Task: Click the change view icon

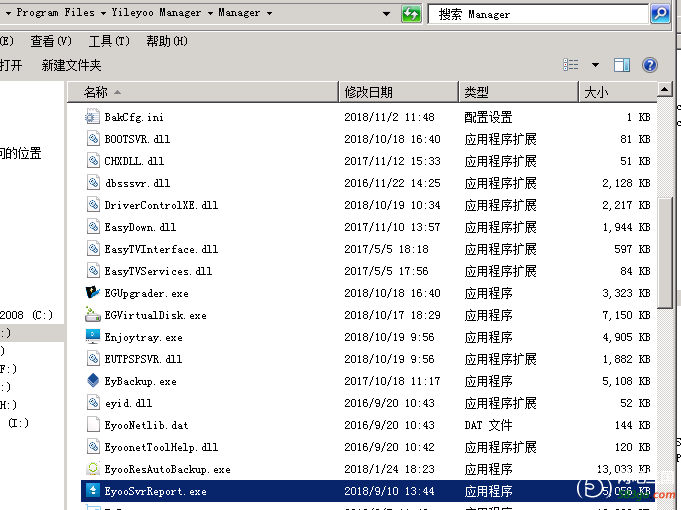Action: pyautogui.click(x=571, y=65)
